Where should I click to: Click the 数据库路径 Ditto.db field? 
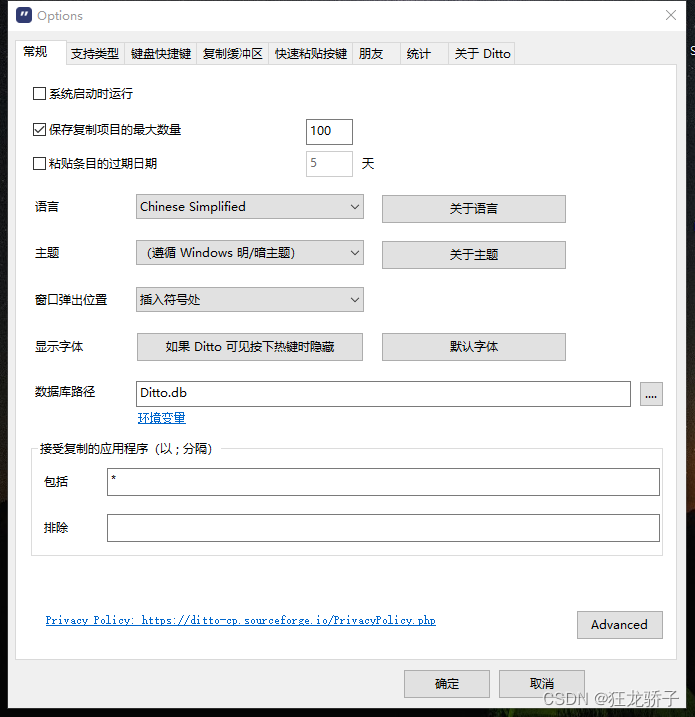(x=383, y=394)
